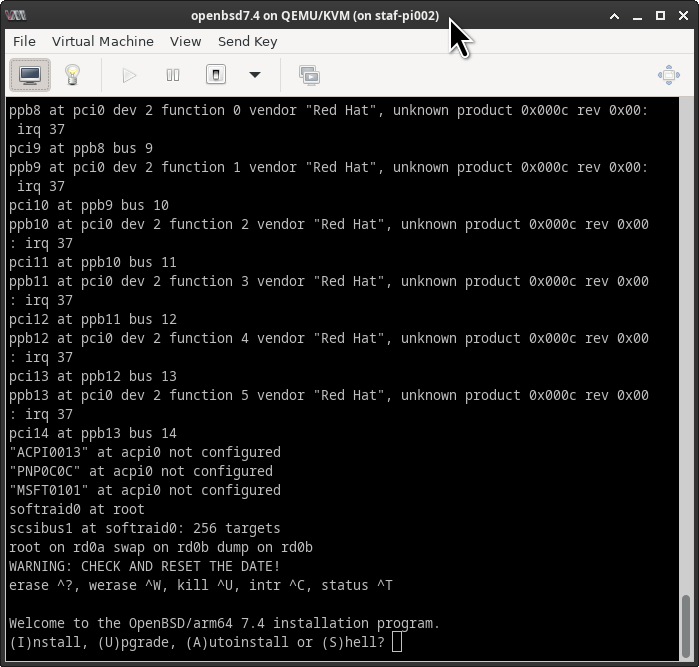Close the openbsd7.4 VM window
The height and width of the screenshot is (667, 699).
pyautogui.click(x=682, y=15)
